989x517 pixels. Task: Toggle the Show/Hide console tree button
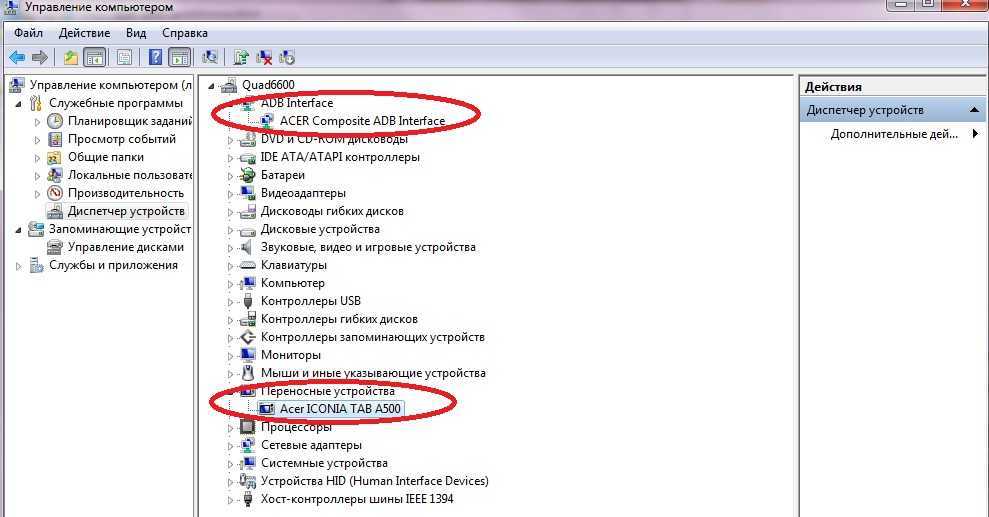(95, 58)
